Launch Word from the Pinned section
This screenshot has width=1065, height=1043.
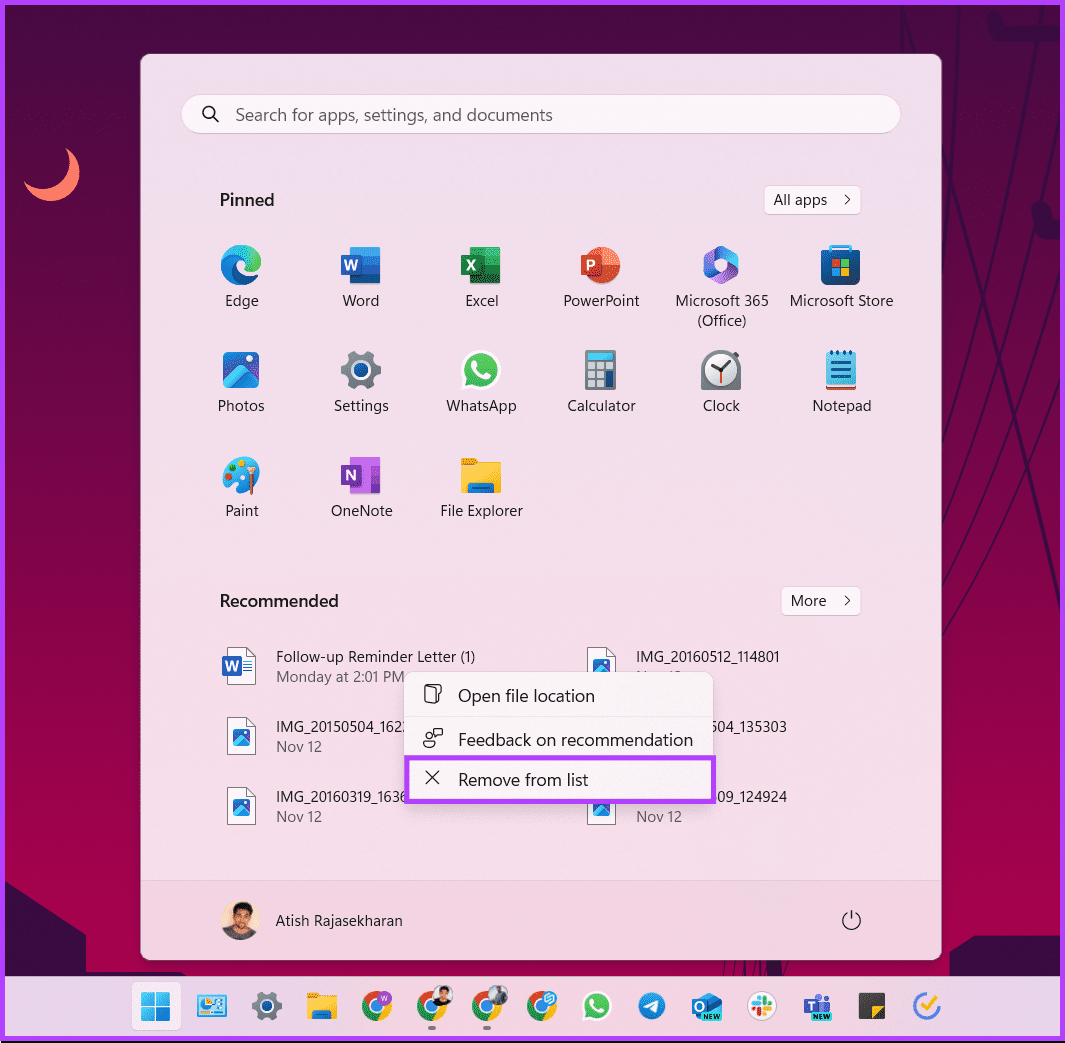point(361,277)
